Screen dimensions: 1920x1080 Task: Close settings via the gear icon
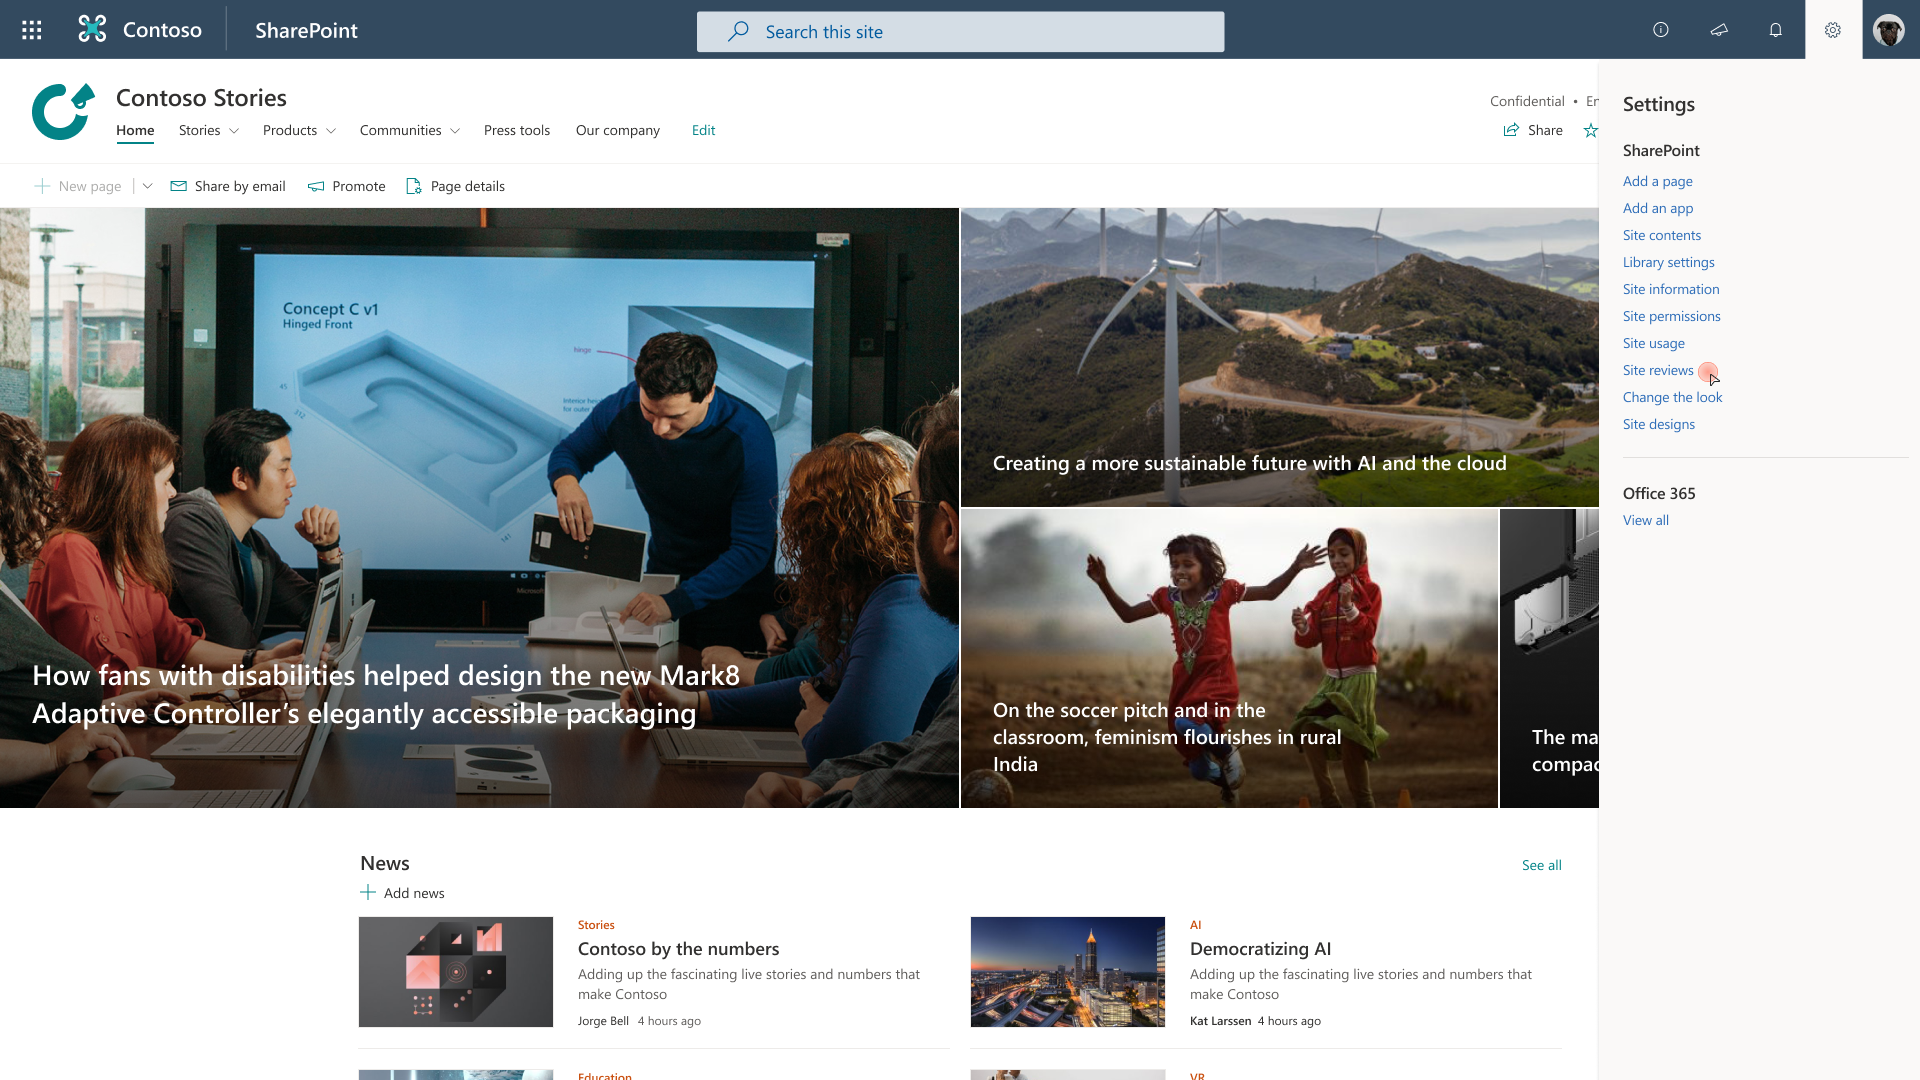[x=1833, y=30]
